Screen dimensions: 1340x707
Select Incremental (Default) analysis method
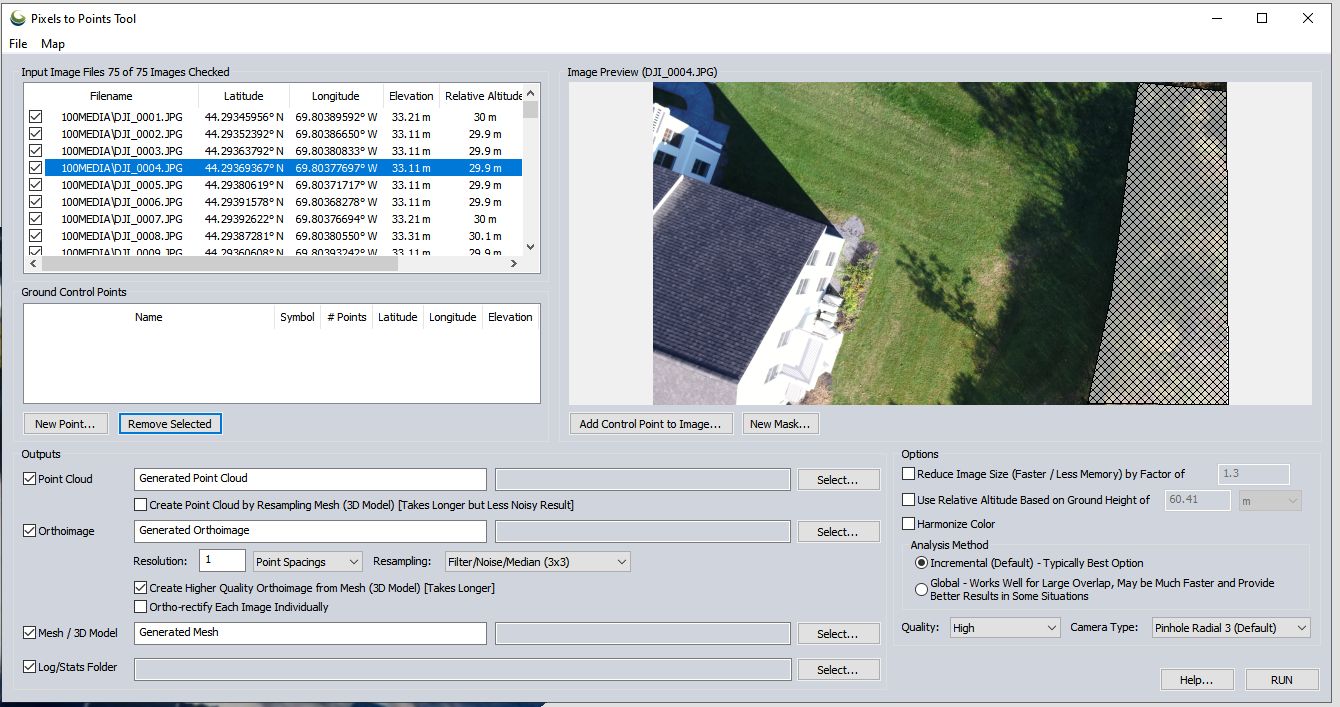[x=922, y=563]
